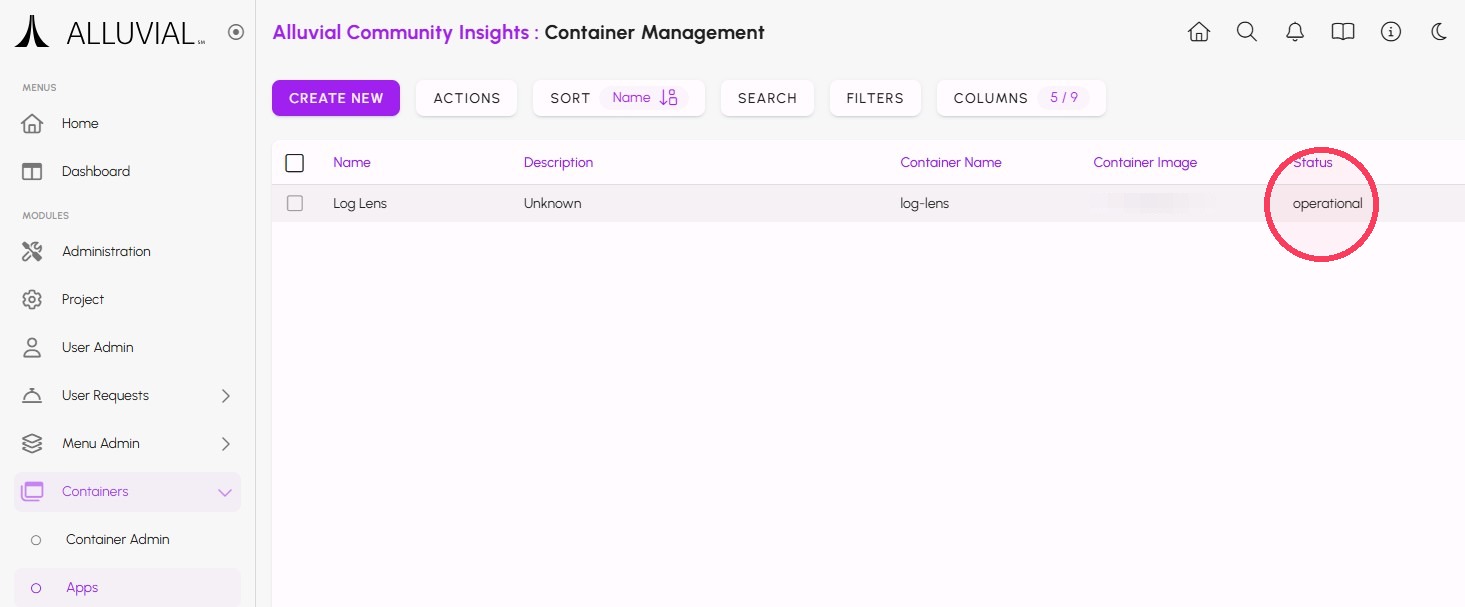The image size is (1465, 607).
Task: Click the Containers window icon
Action: pos(32,491)
